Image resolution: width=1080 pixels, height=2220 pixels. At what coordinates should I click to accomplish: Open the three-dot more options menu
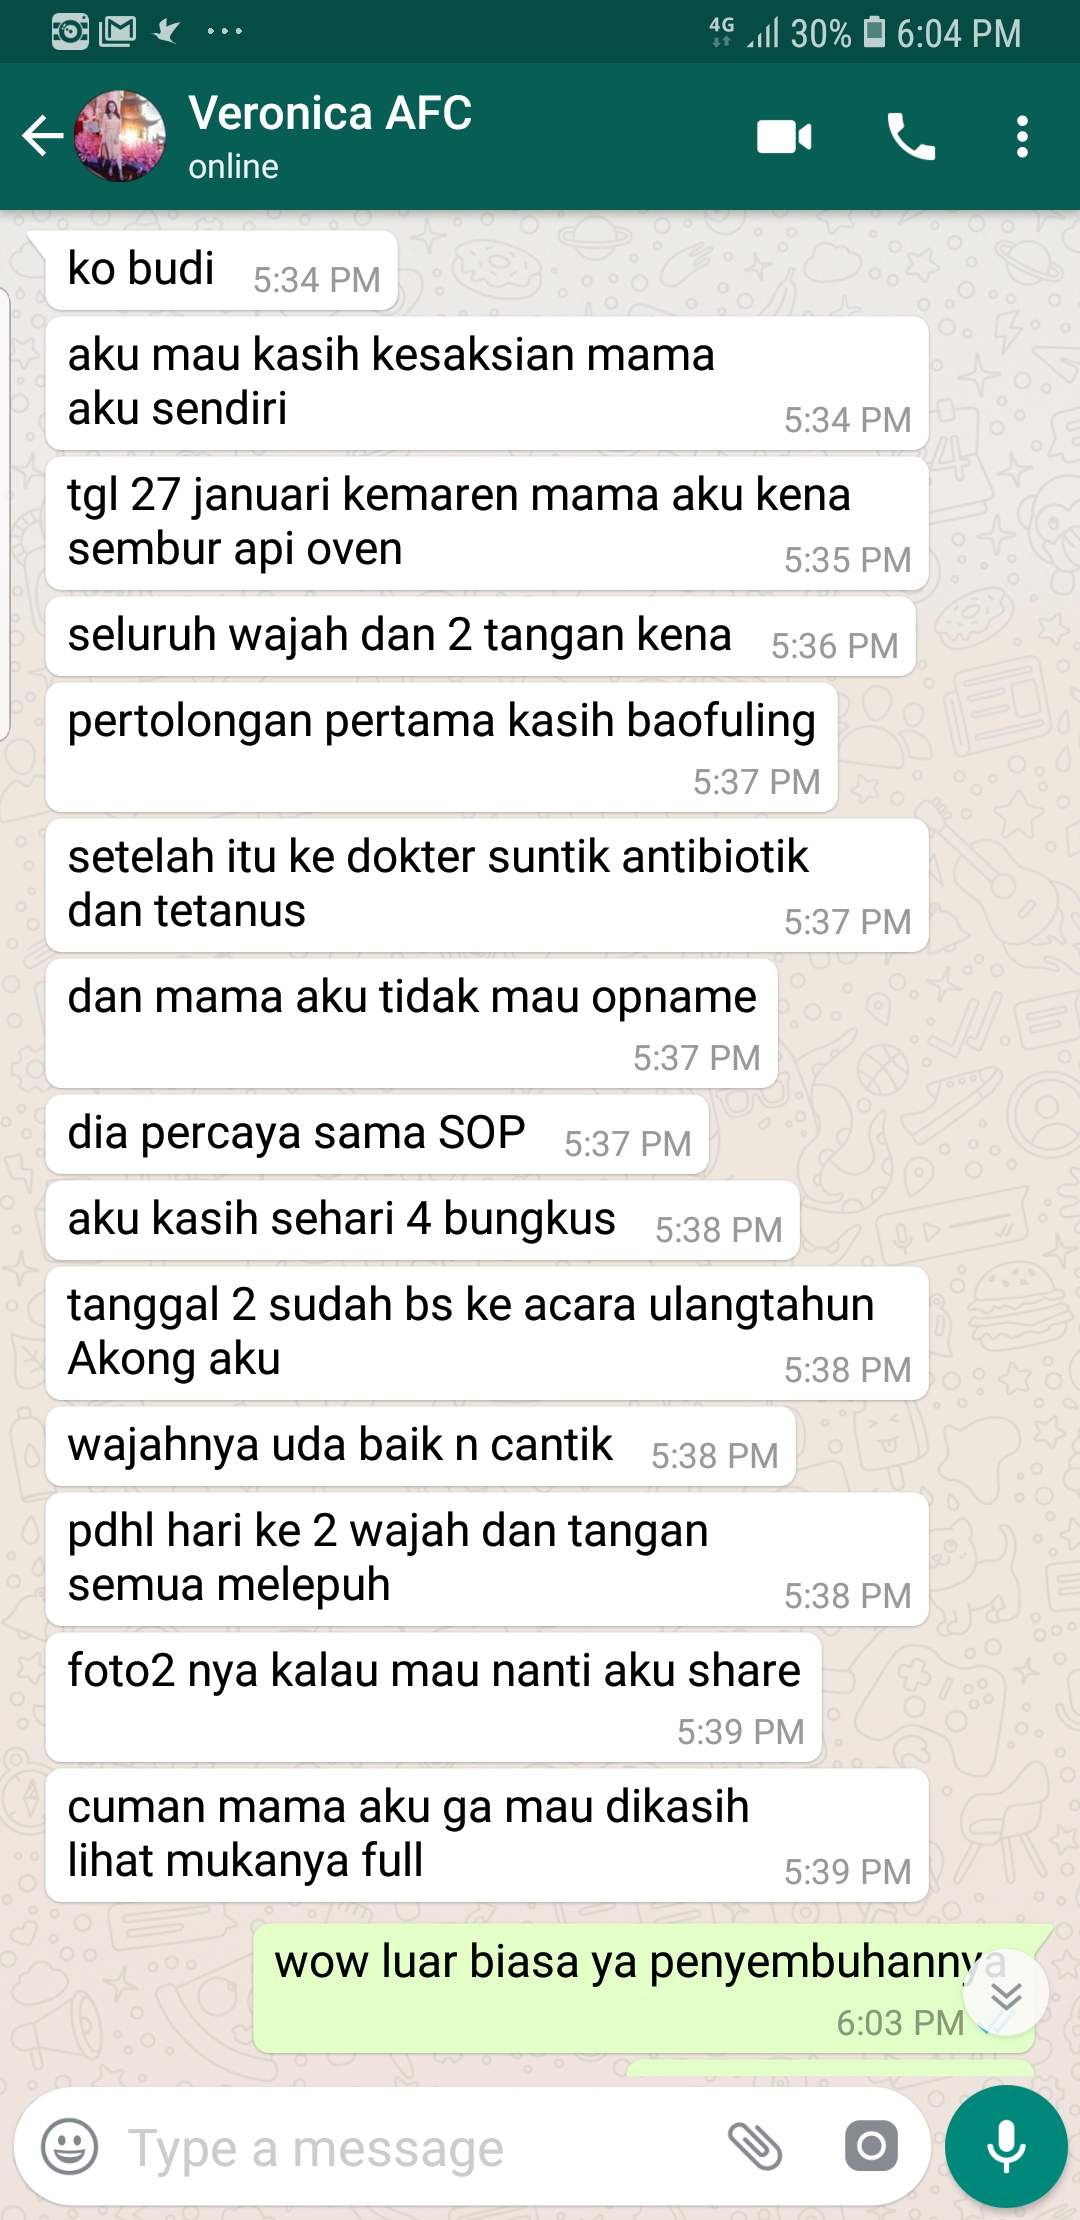[1021, 136]
